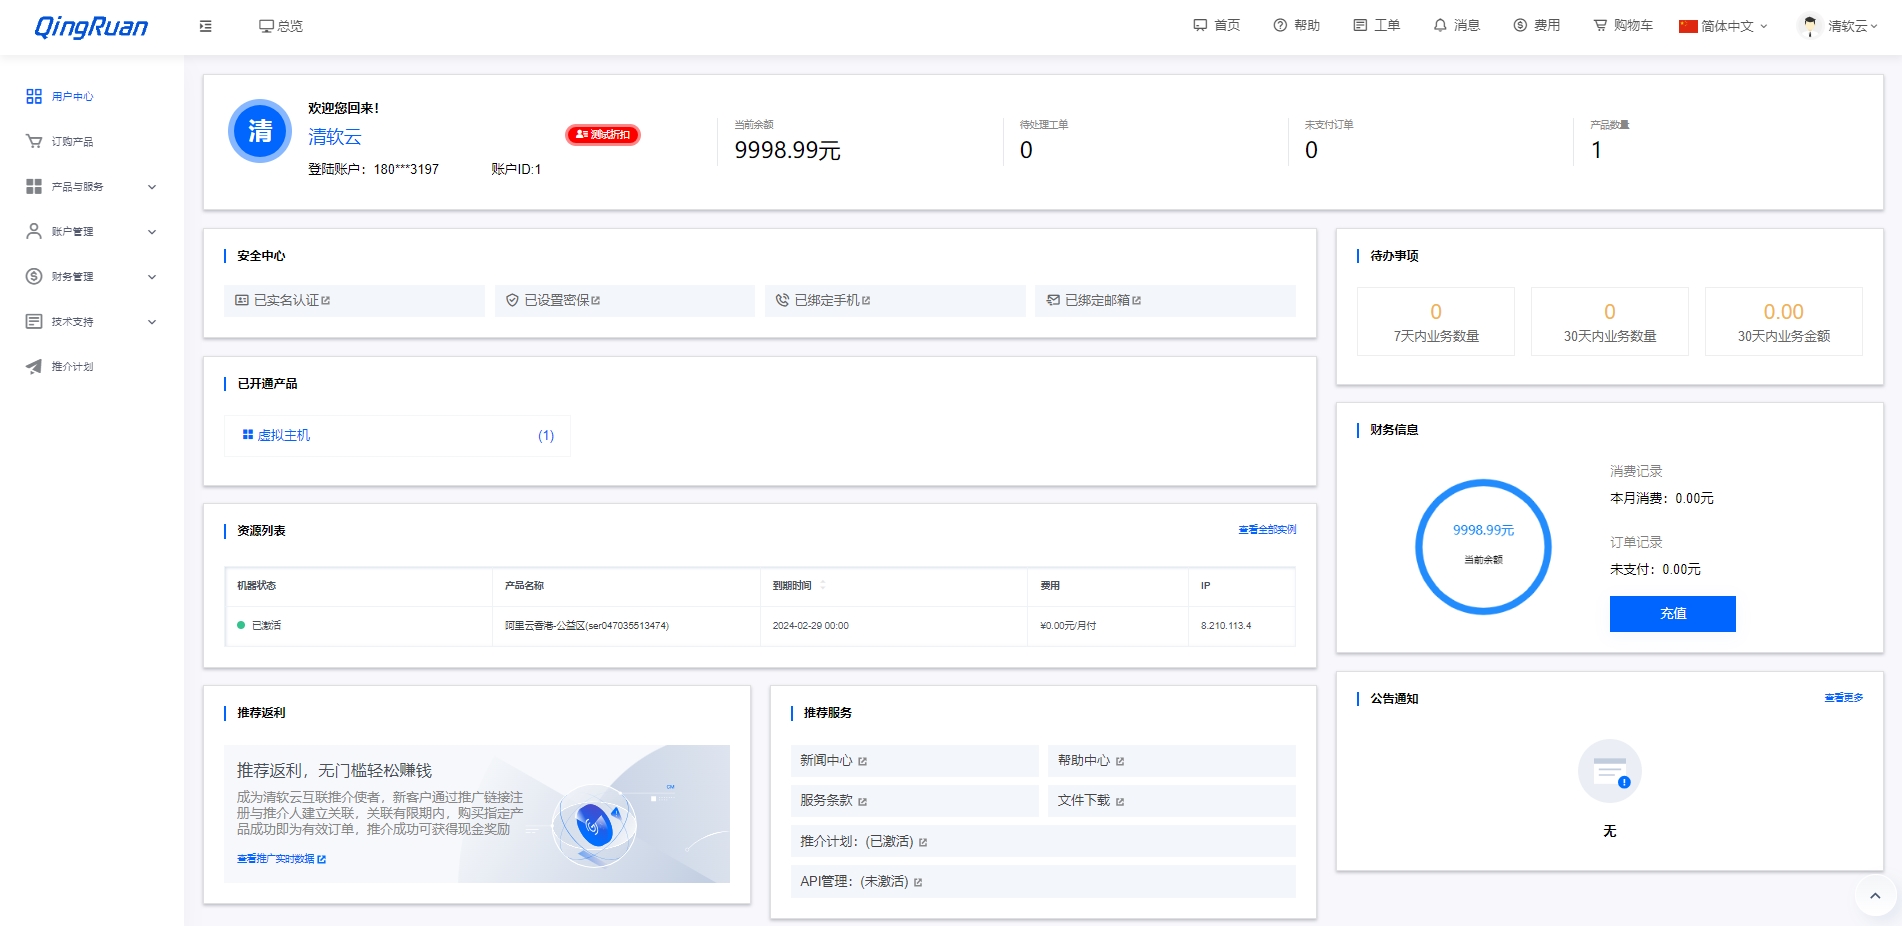Open the 购物车 shopping cart
The width and height of the screenshot is (1902, 926).
1623,25
